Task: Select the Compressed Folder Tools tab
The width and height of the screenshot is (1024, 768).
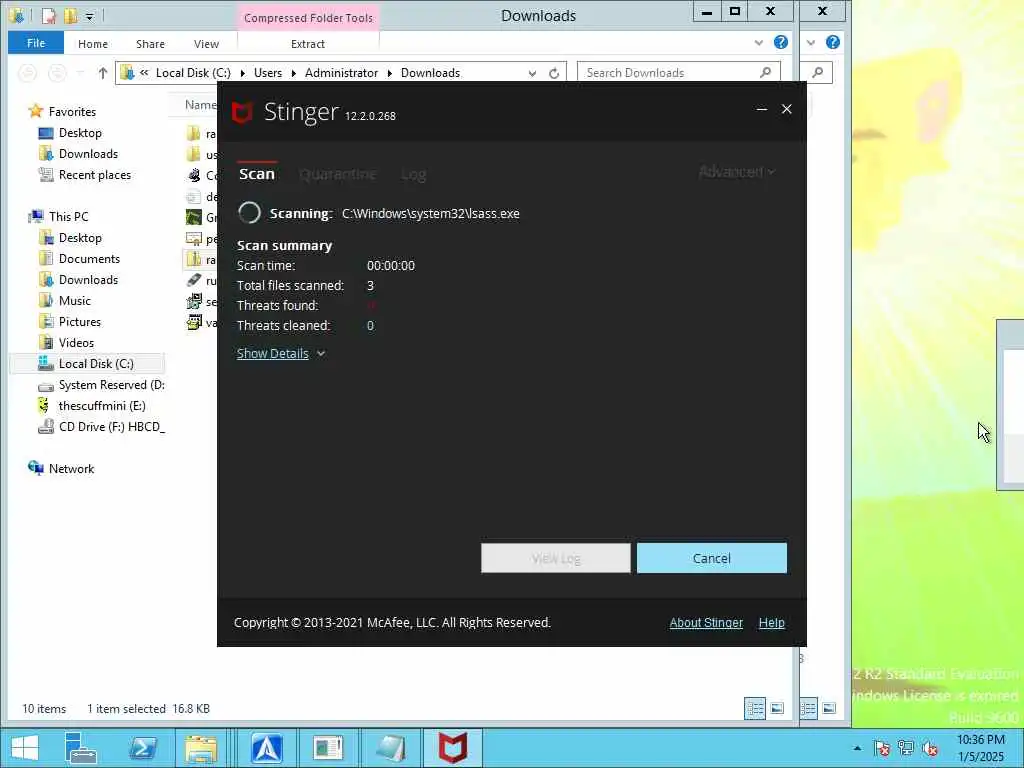Action: click(308, 18)
